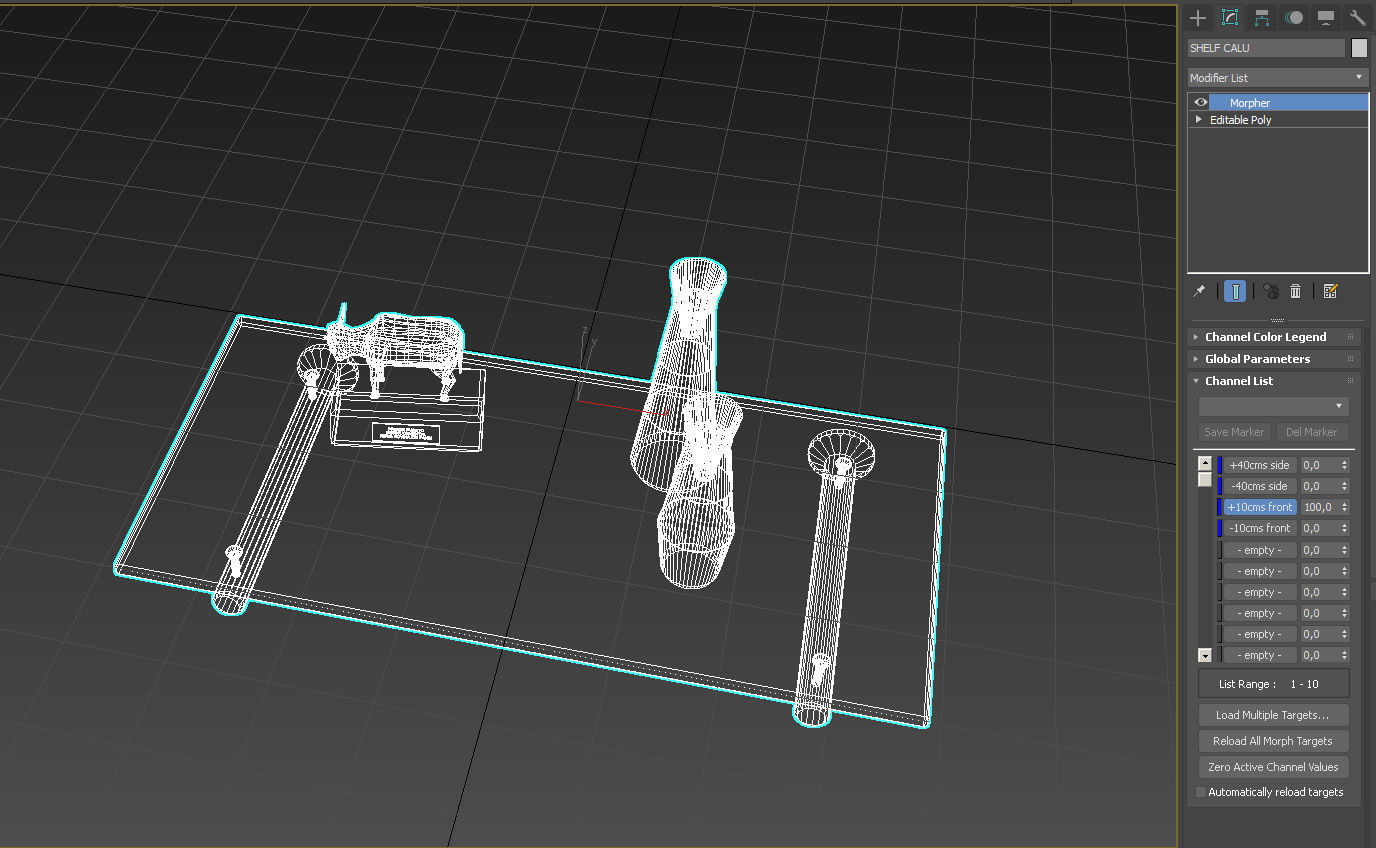Screen dimensions: 1376x848
Task: Open the Create command panel tab
Action: (x=1197, y=18)
